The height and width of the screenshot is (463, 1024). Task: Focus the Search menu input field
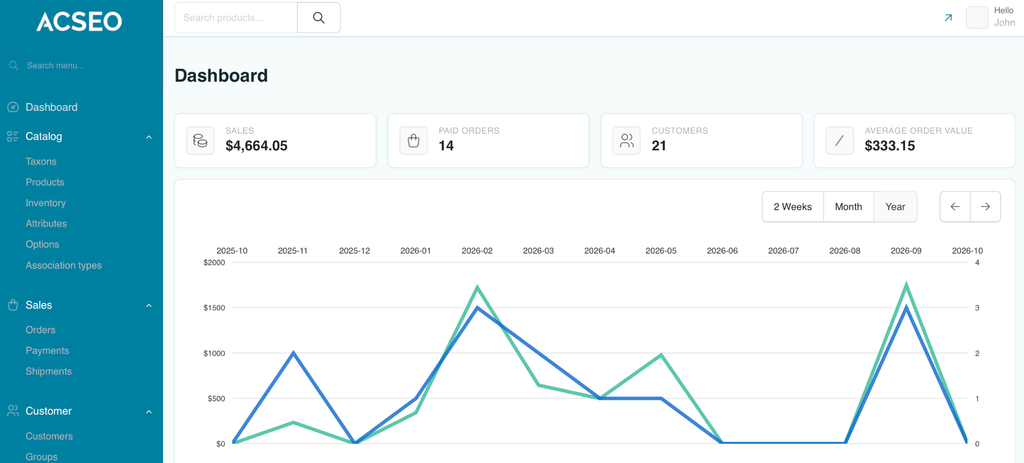point(56,66)
